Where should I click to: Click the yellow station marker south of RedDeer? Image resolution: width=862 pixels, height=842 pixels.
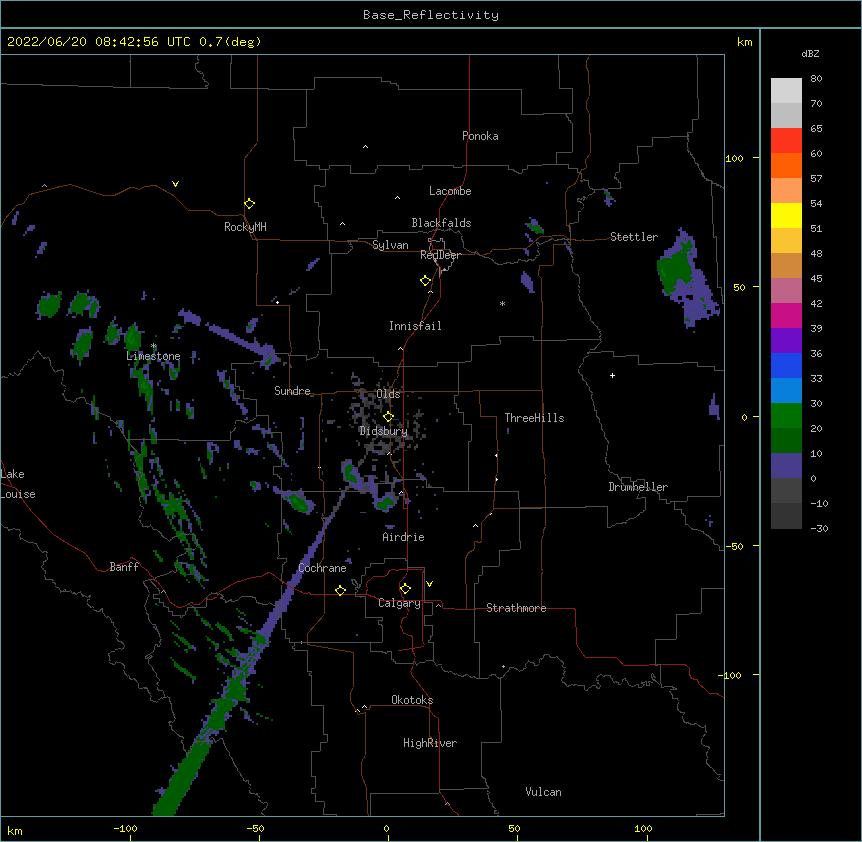[x=426, y=281]
